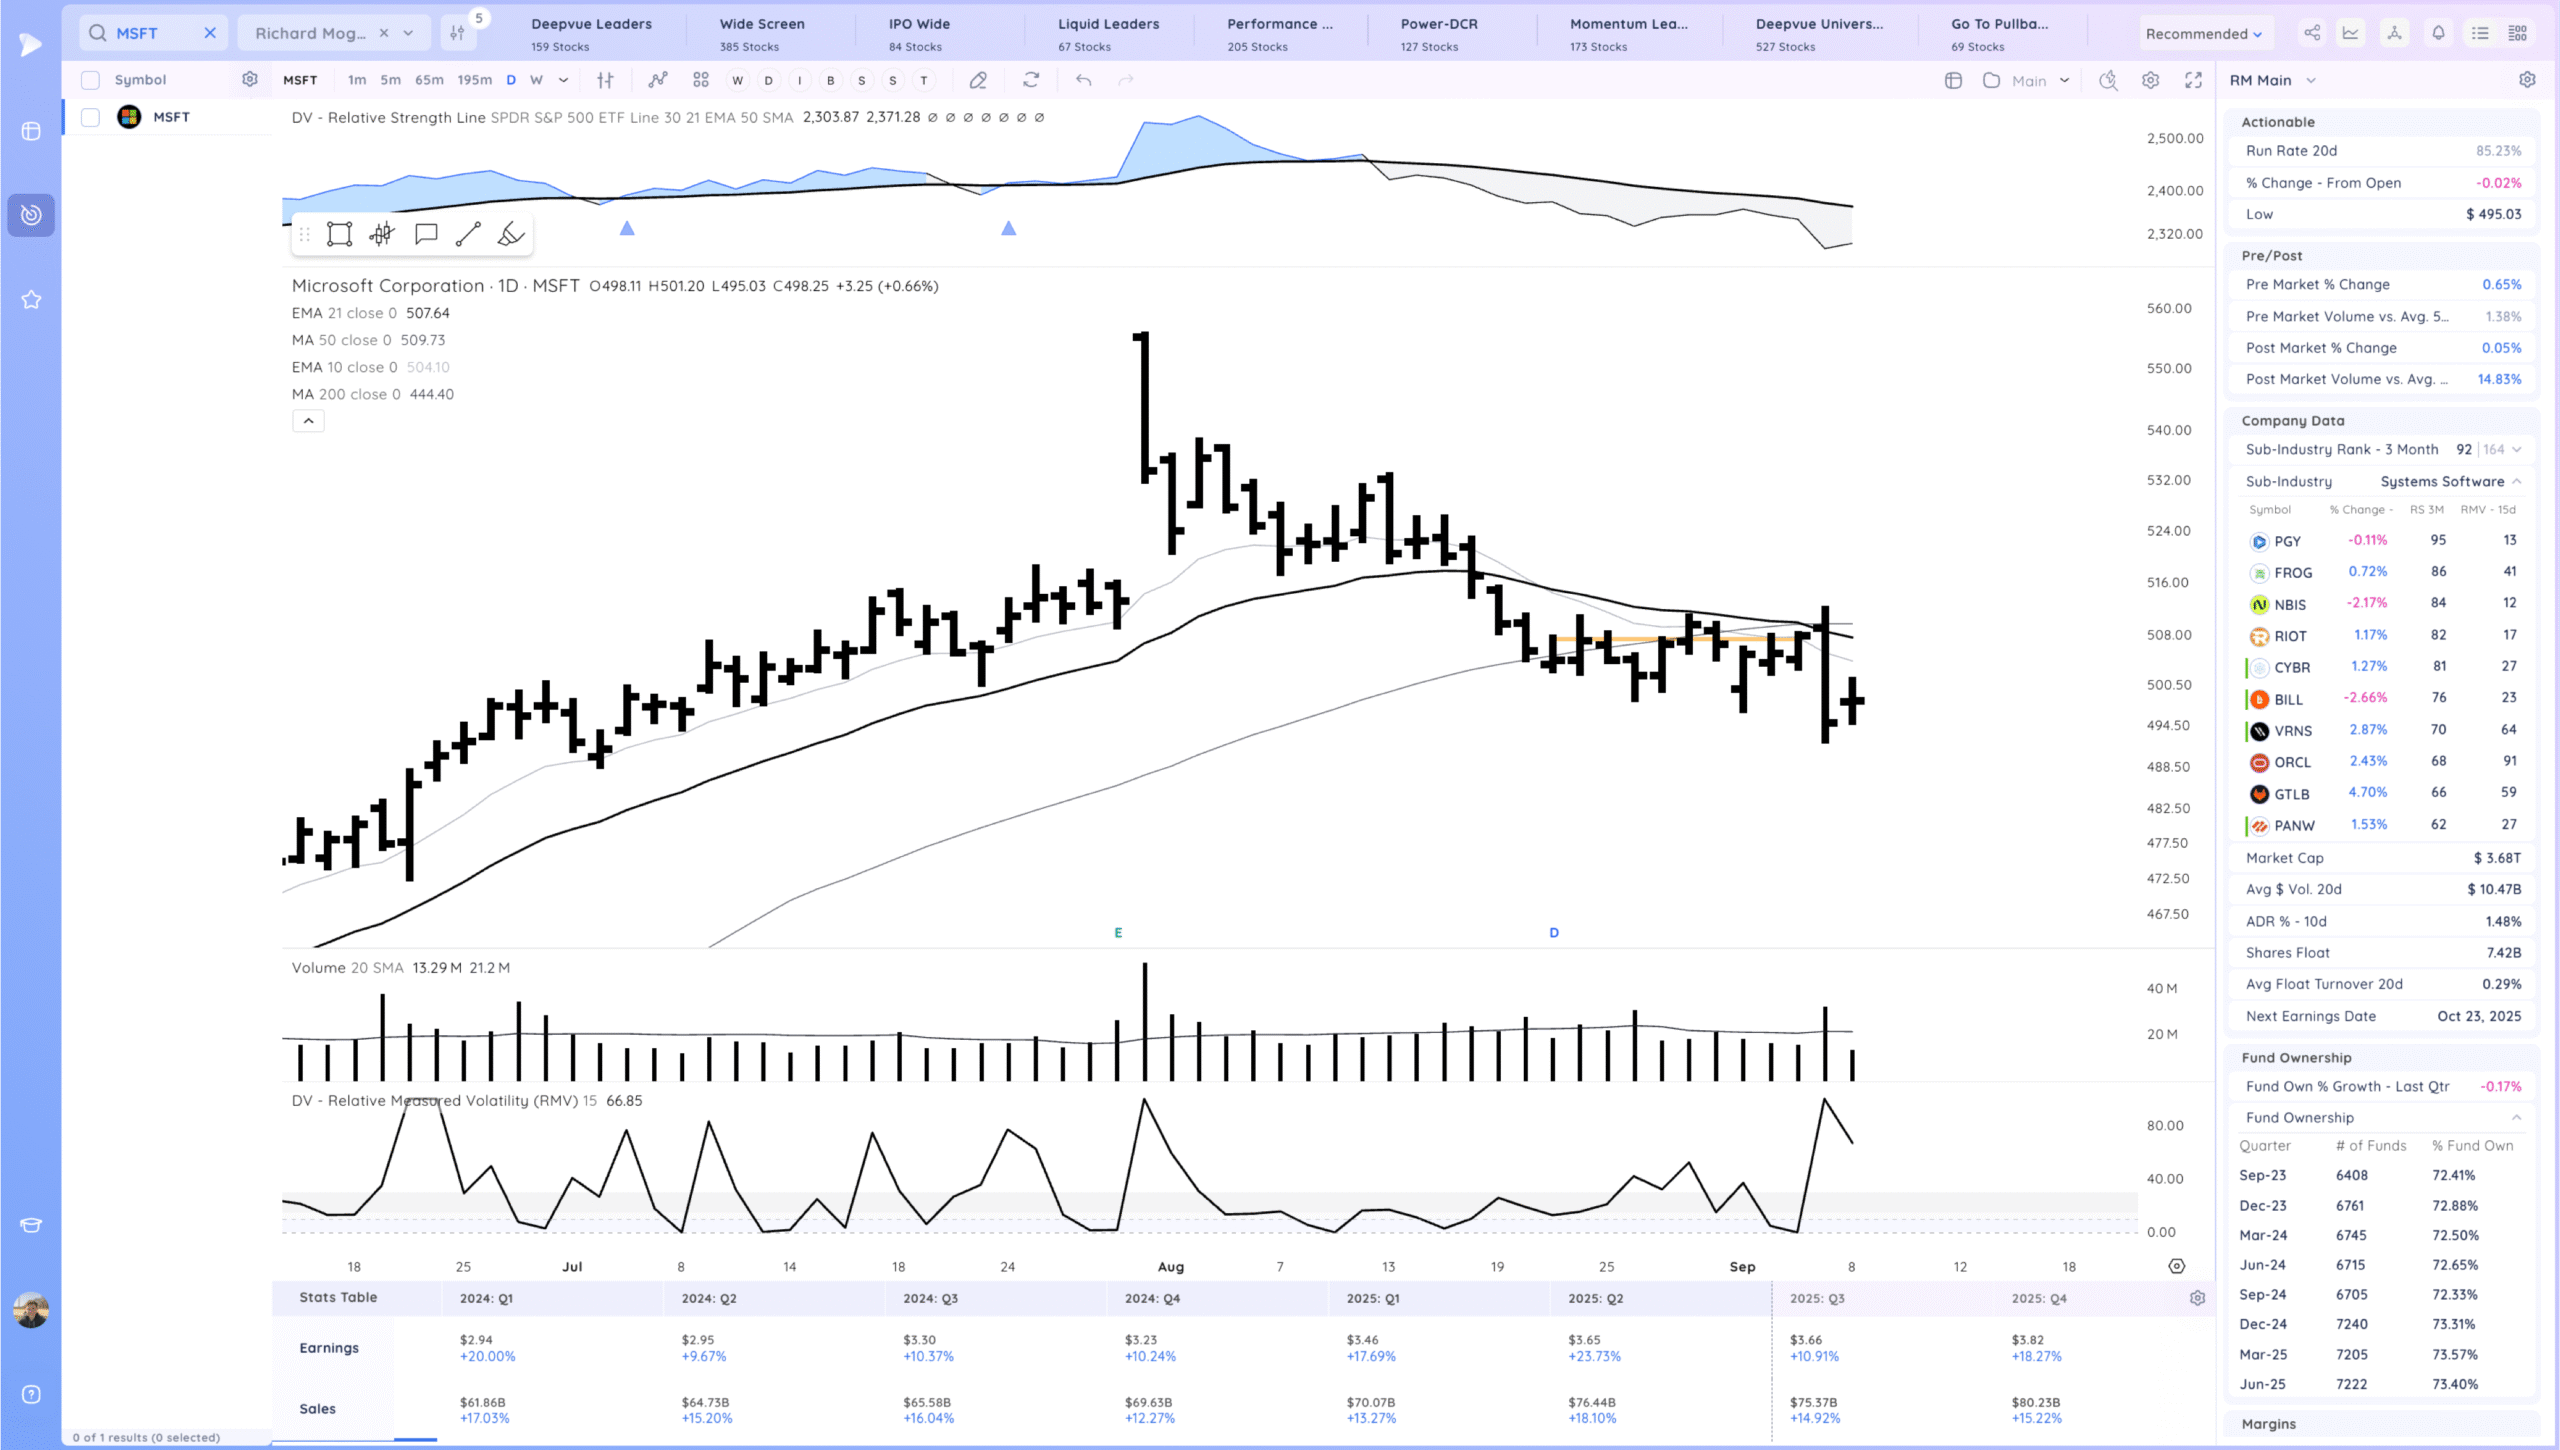Collapse the Sub-Industry Systems Software list
This screenshot has height=1450, width=2560.
coord(2516,481)
